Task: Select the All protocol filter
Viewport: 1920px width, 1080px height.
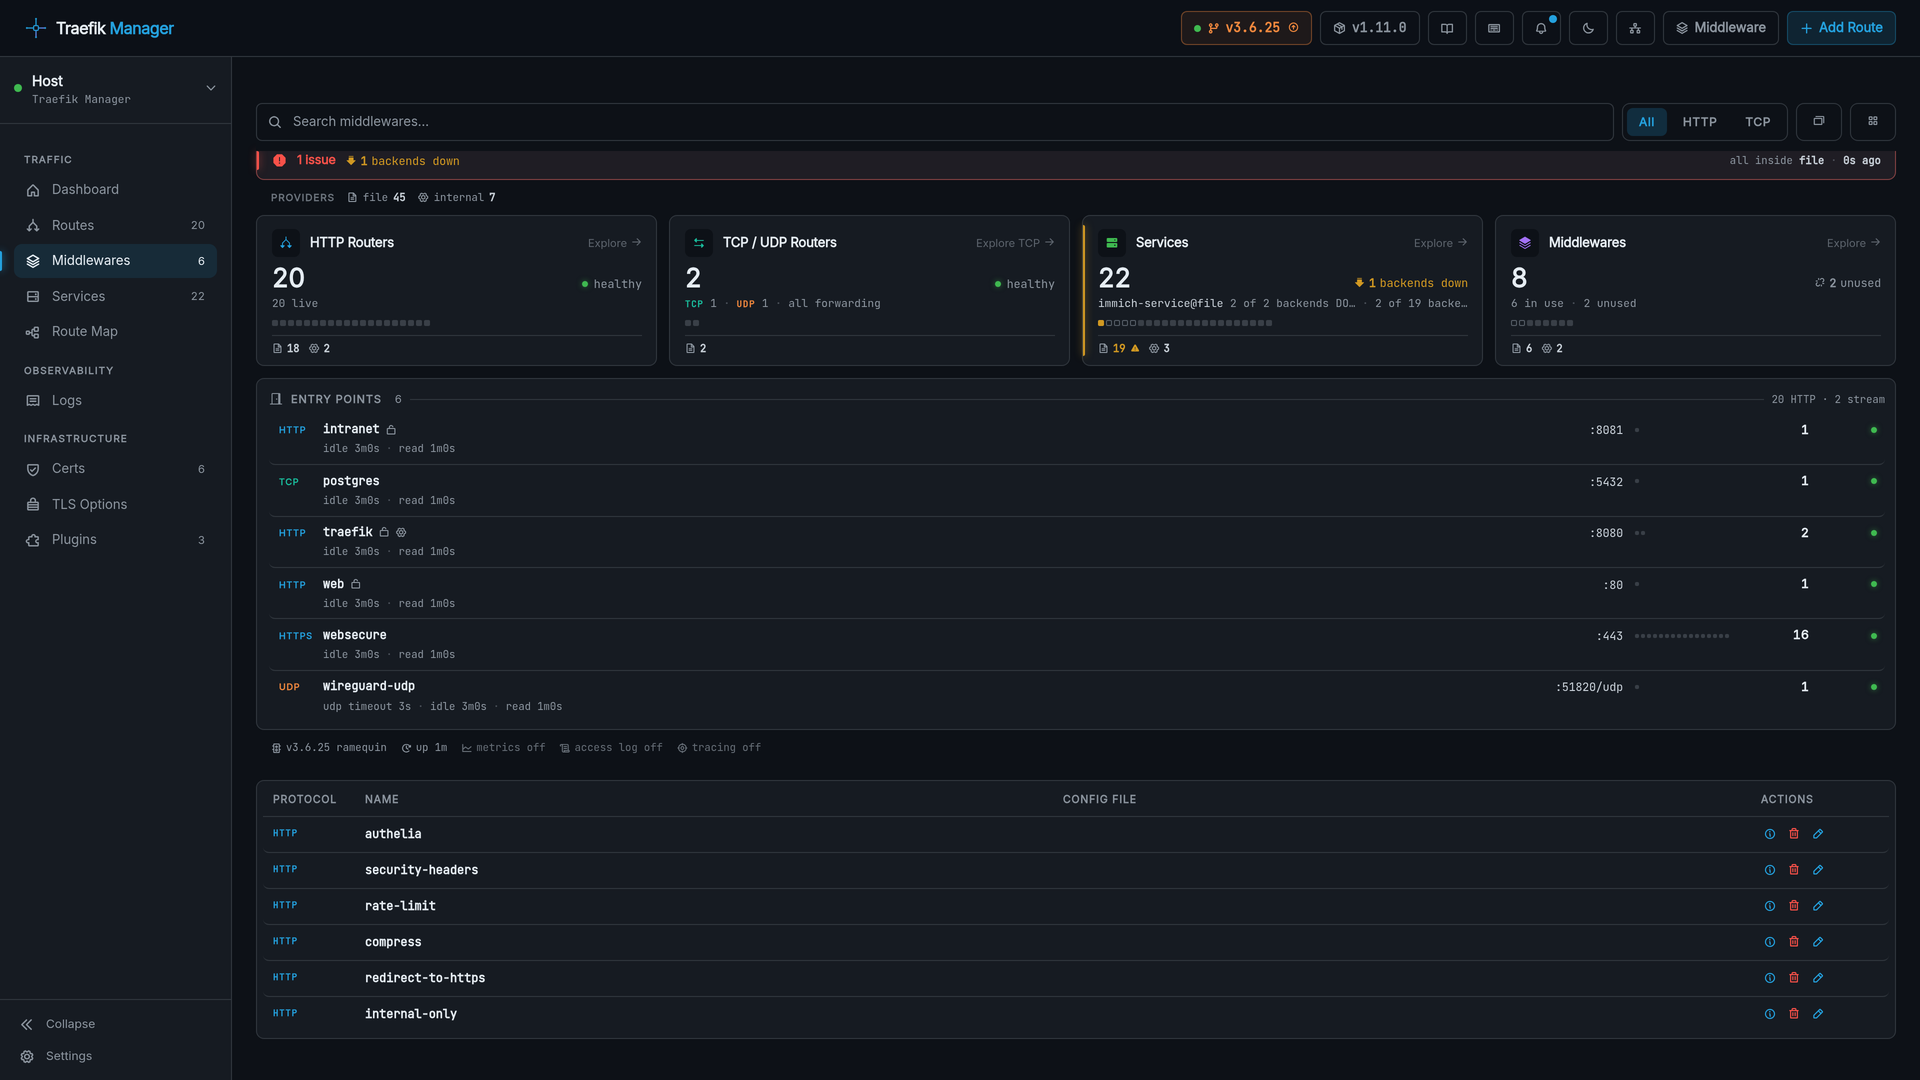Action: click(x=1646, y=122)
